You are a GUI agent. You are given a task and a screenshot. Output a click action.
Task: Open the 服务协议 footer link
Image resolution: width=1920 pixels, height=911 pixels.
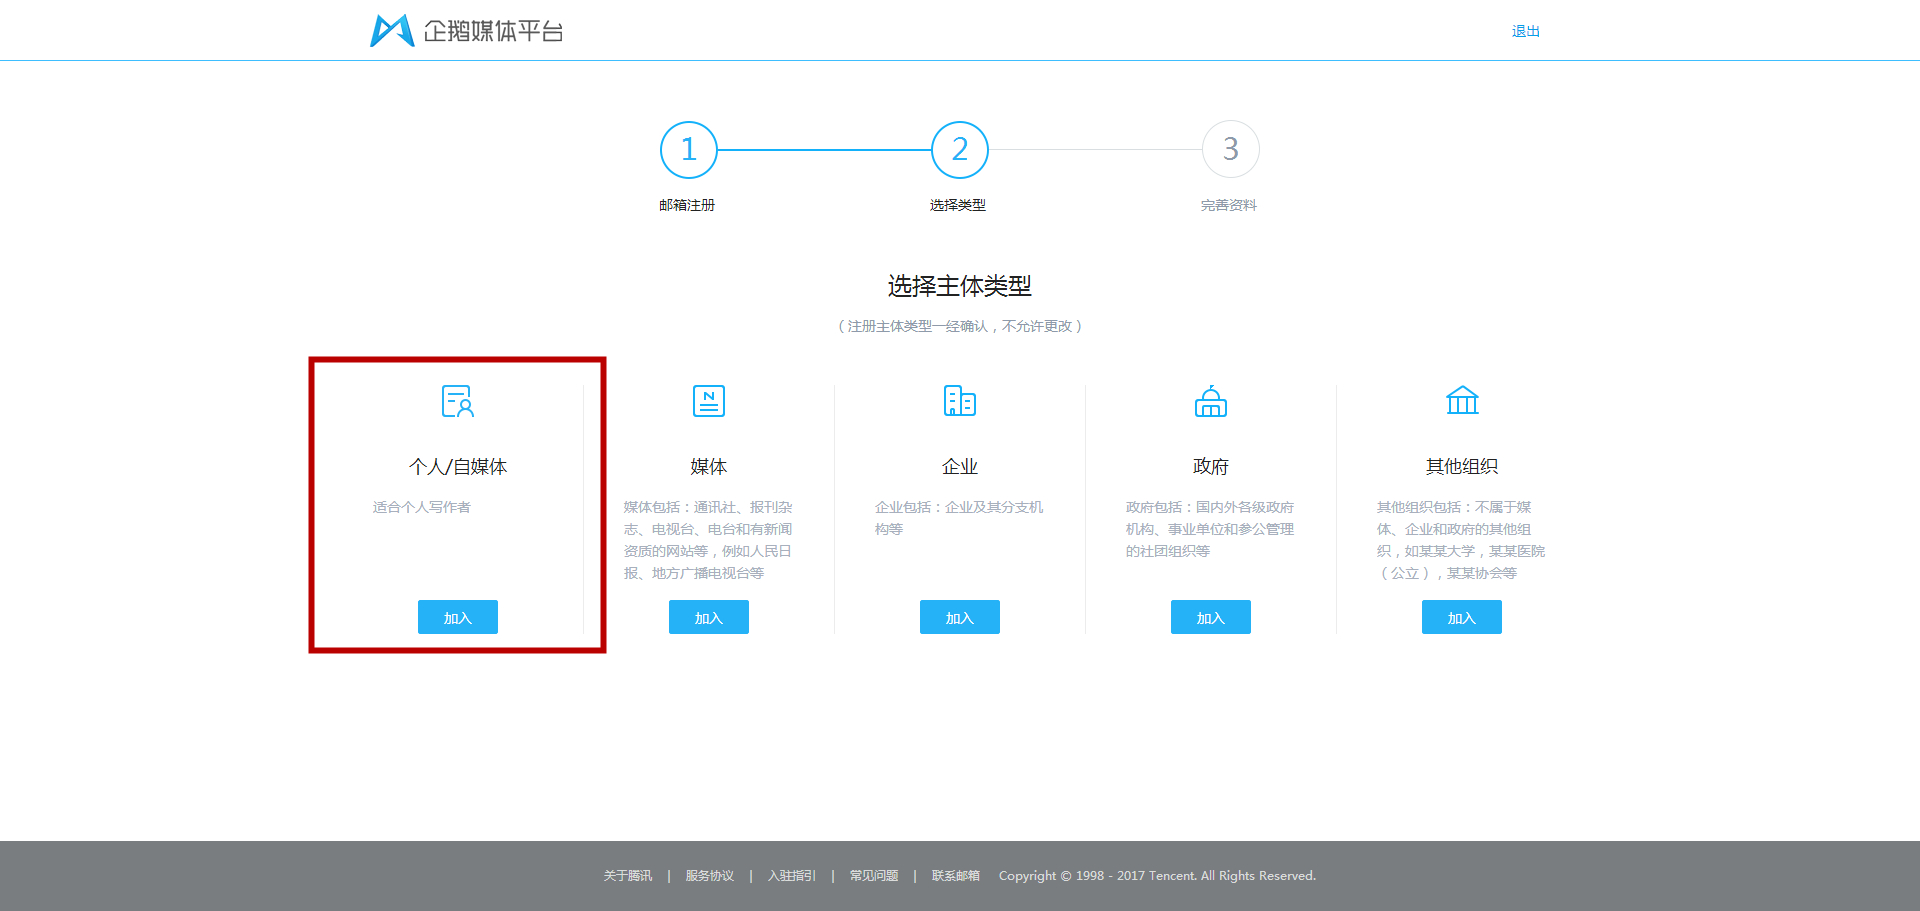pos(708,875)
